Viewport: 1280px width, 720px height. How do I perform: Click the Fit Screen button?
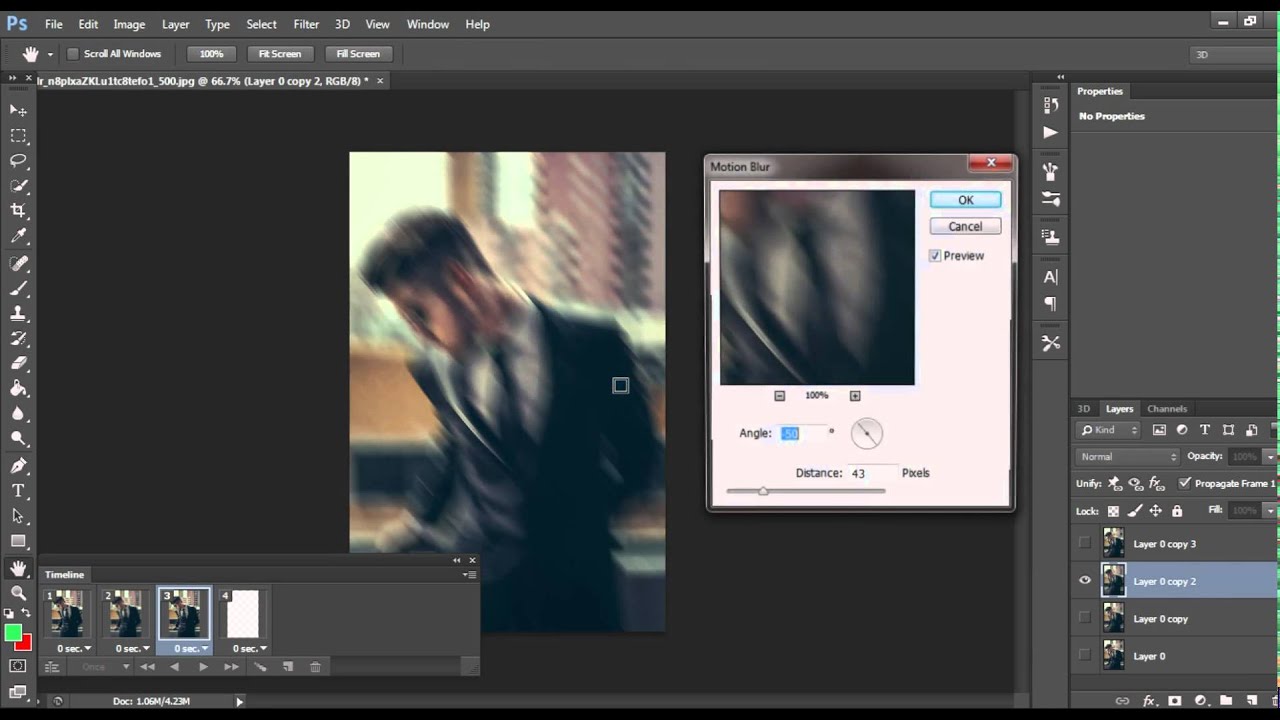[280, 54]
